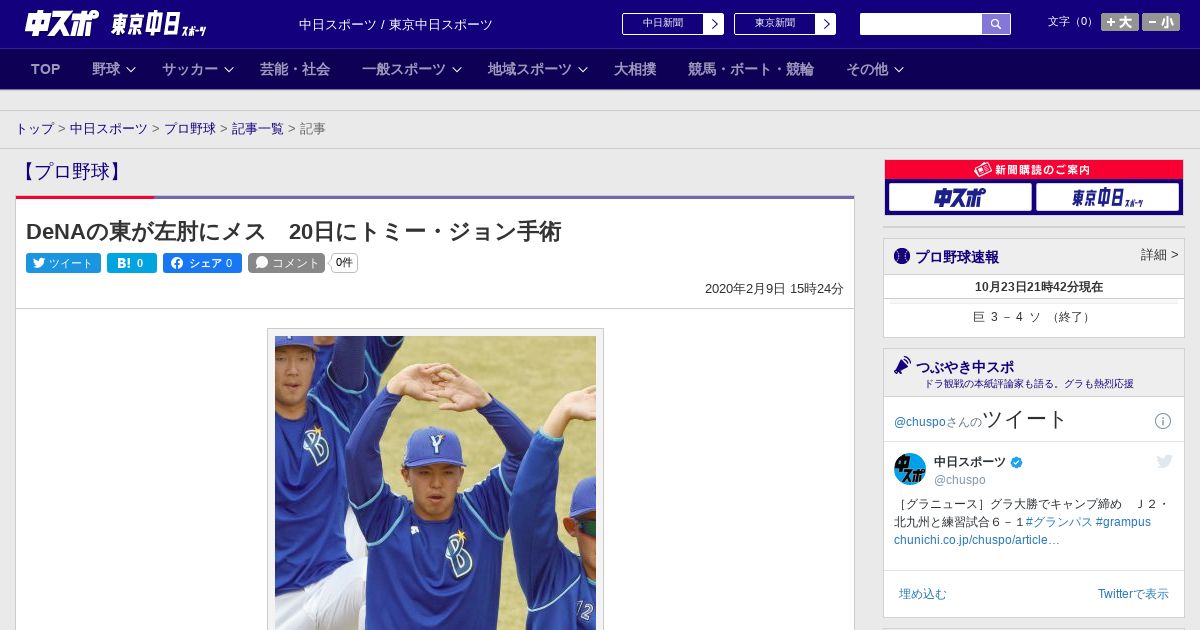This screenshot has height=630, width=1200.
Task: Click the 埋め込む link
Action: point(922,594)
